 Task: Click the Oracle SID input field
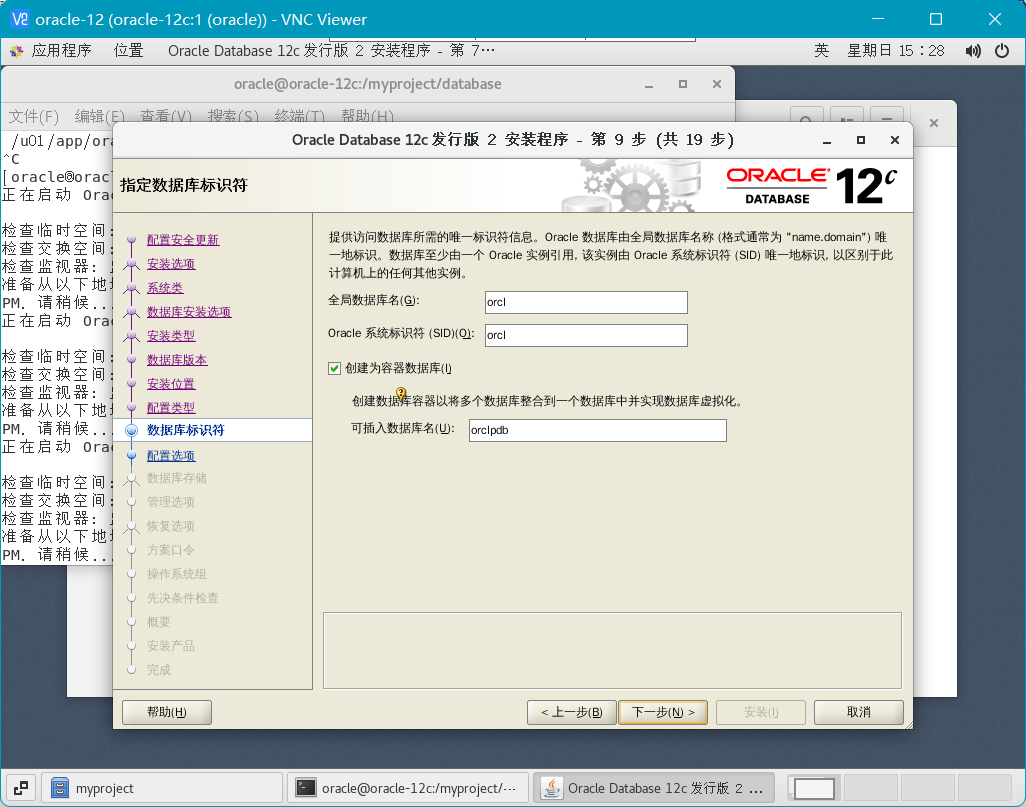coord(586,335)
